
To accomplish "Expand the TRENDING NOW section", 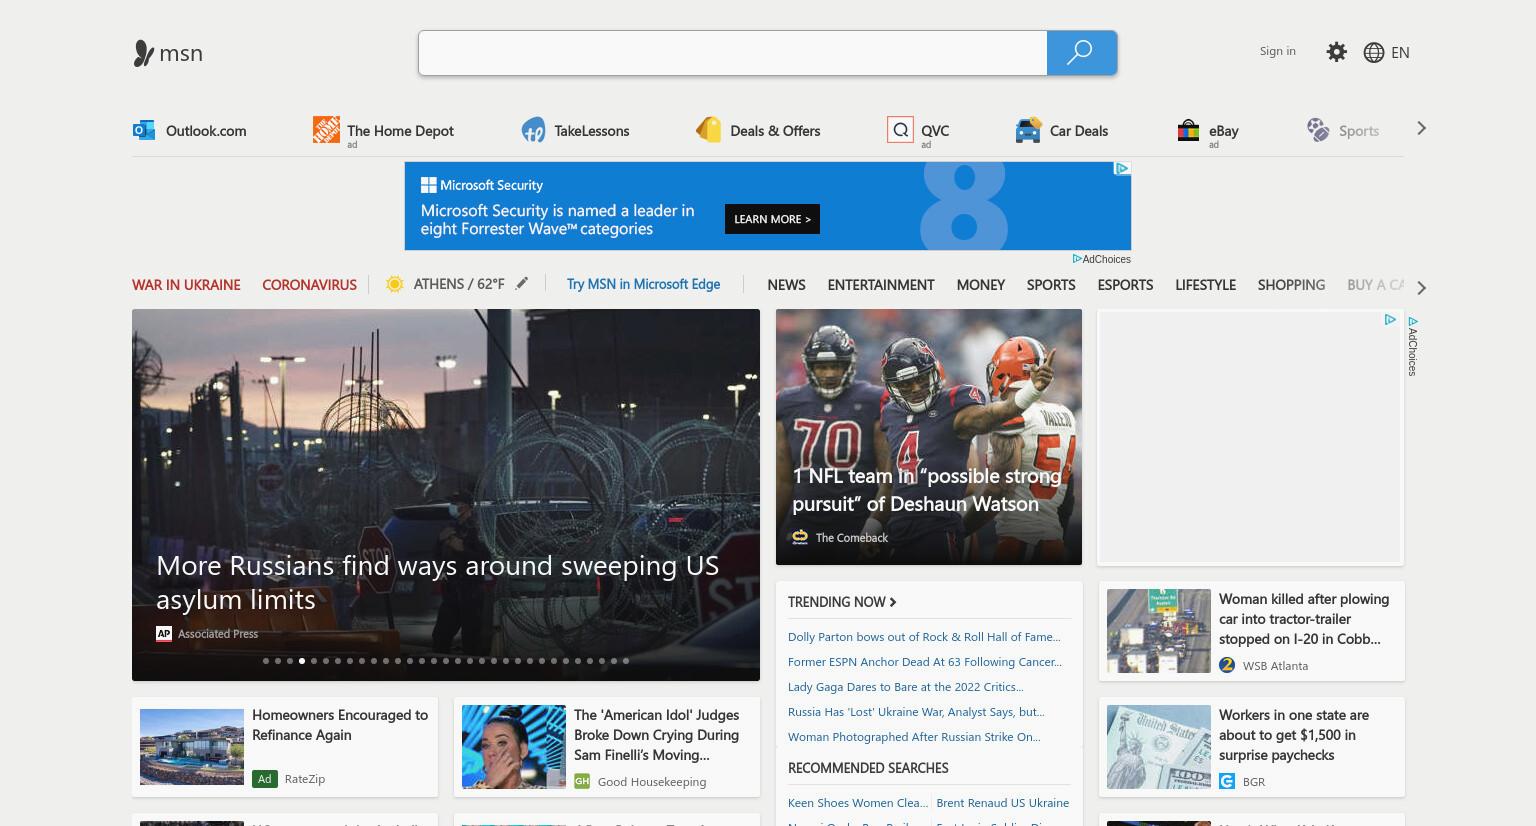I will (842, 602).
